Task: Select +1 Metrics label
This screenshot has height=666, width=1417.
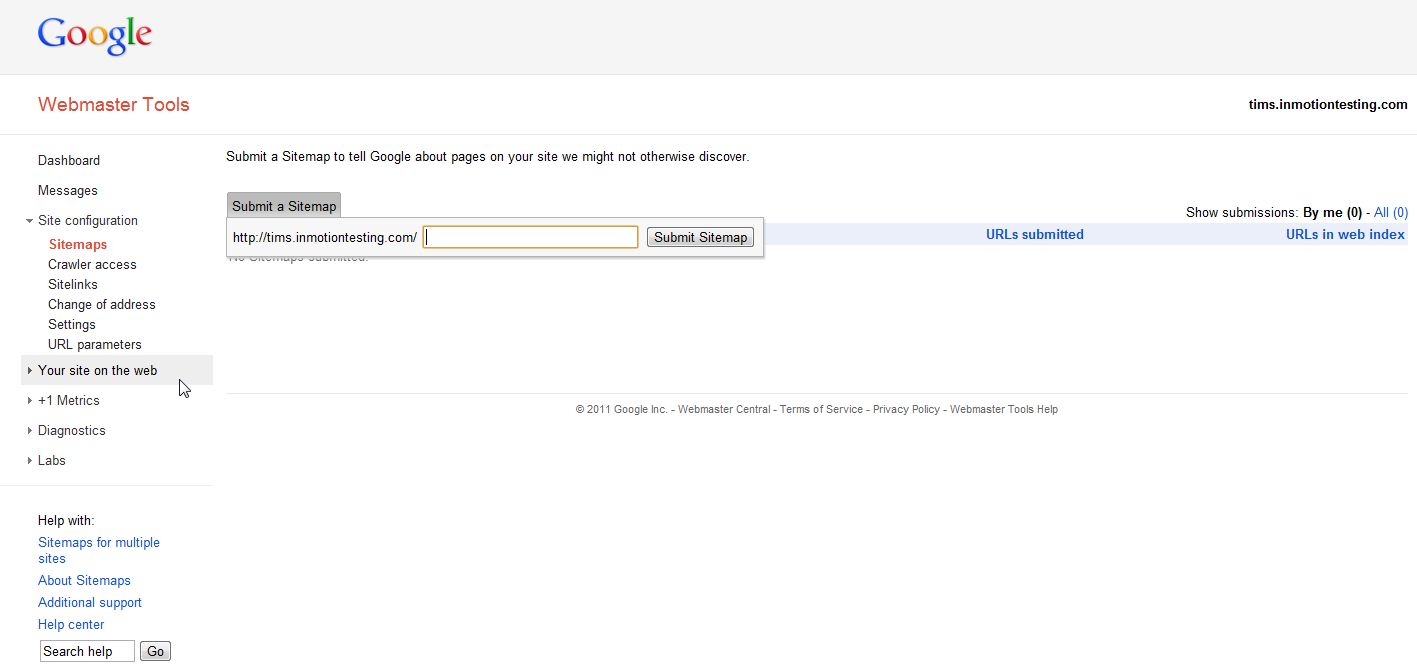Action: (69, 401)
